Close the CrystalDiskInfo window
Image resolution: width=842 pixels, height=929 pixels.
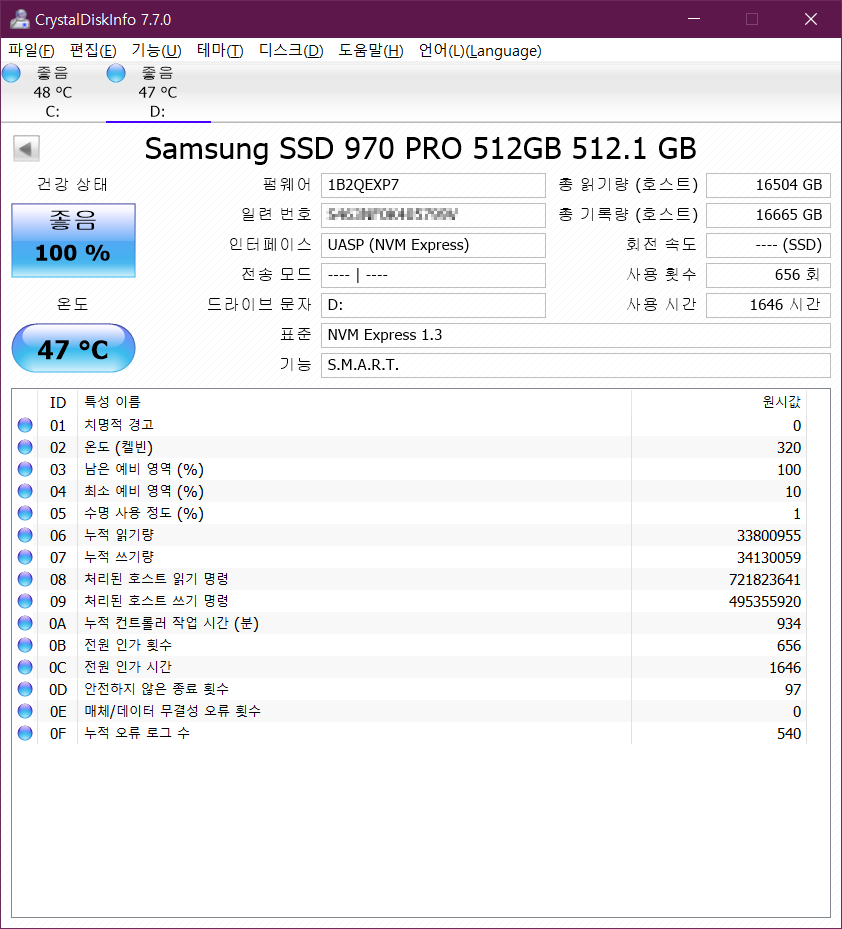[x=811, y=19]
